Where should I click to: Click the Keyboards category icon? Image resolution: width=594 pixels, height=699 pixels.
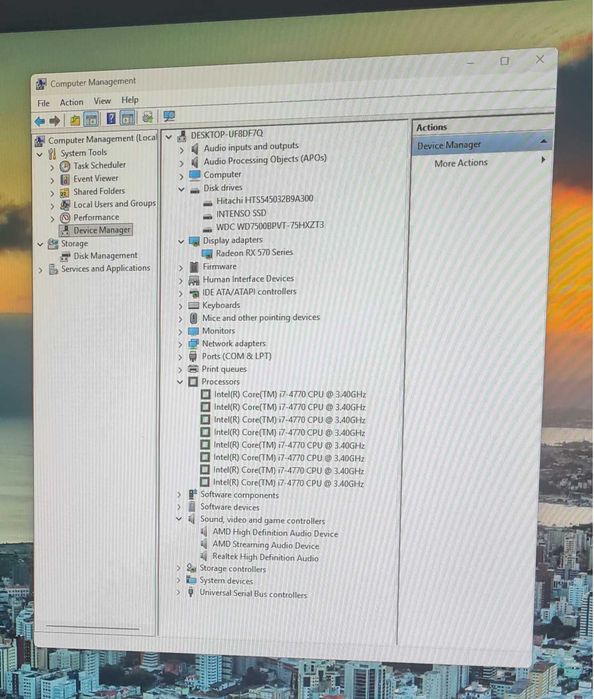[x=194, y=306]
